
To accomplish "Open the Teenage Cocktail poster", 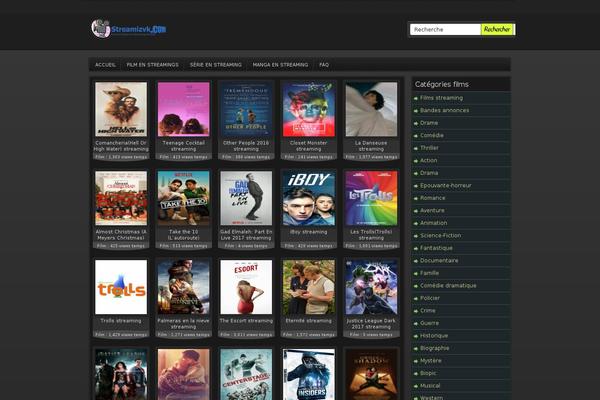I will click(x=184, y=109).
